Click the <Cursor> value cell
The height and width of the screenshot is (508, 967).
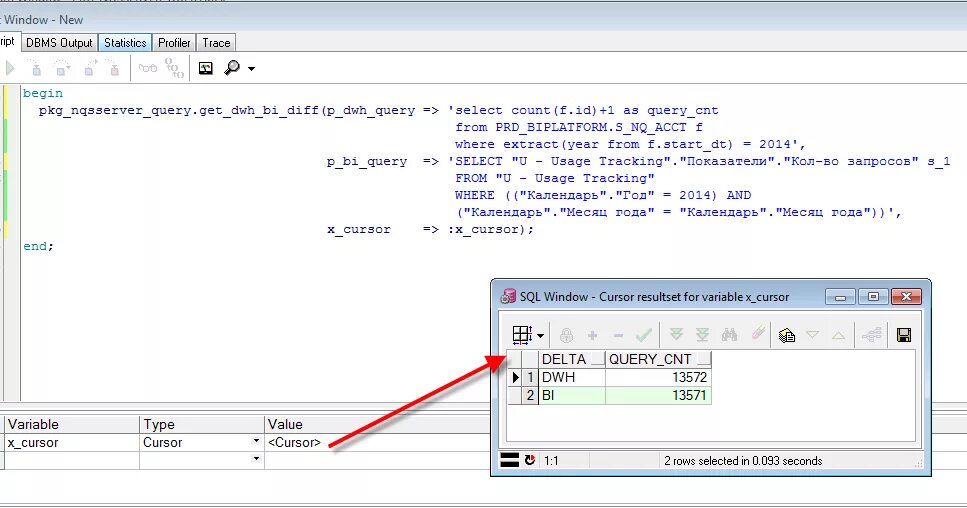coord(376,443)
